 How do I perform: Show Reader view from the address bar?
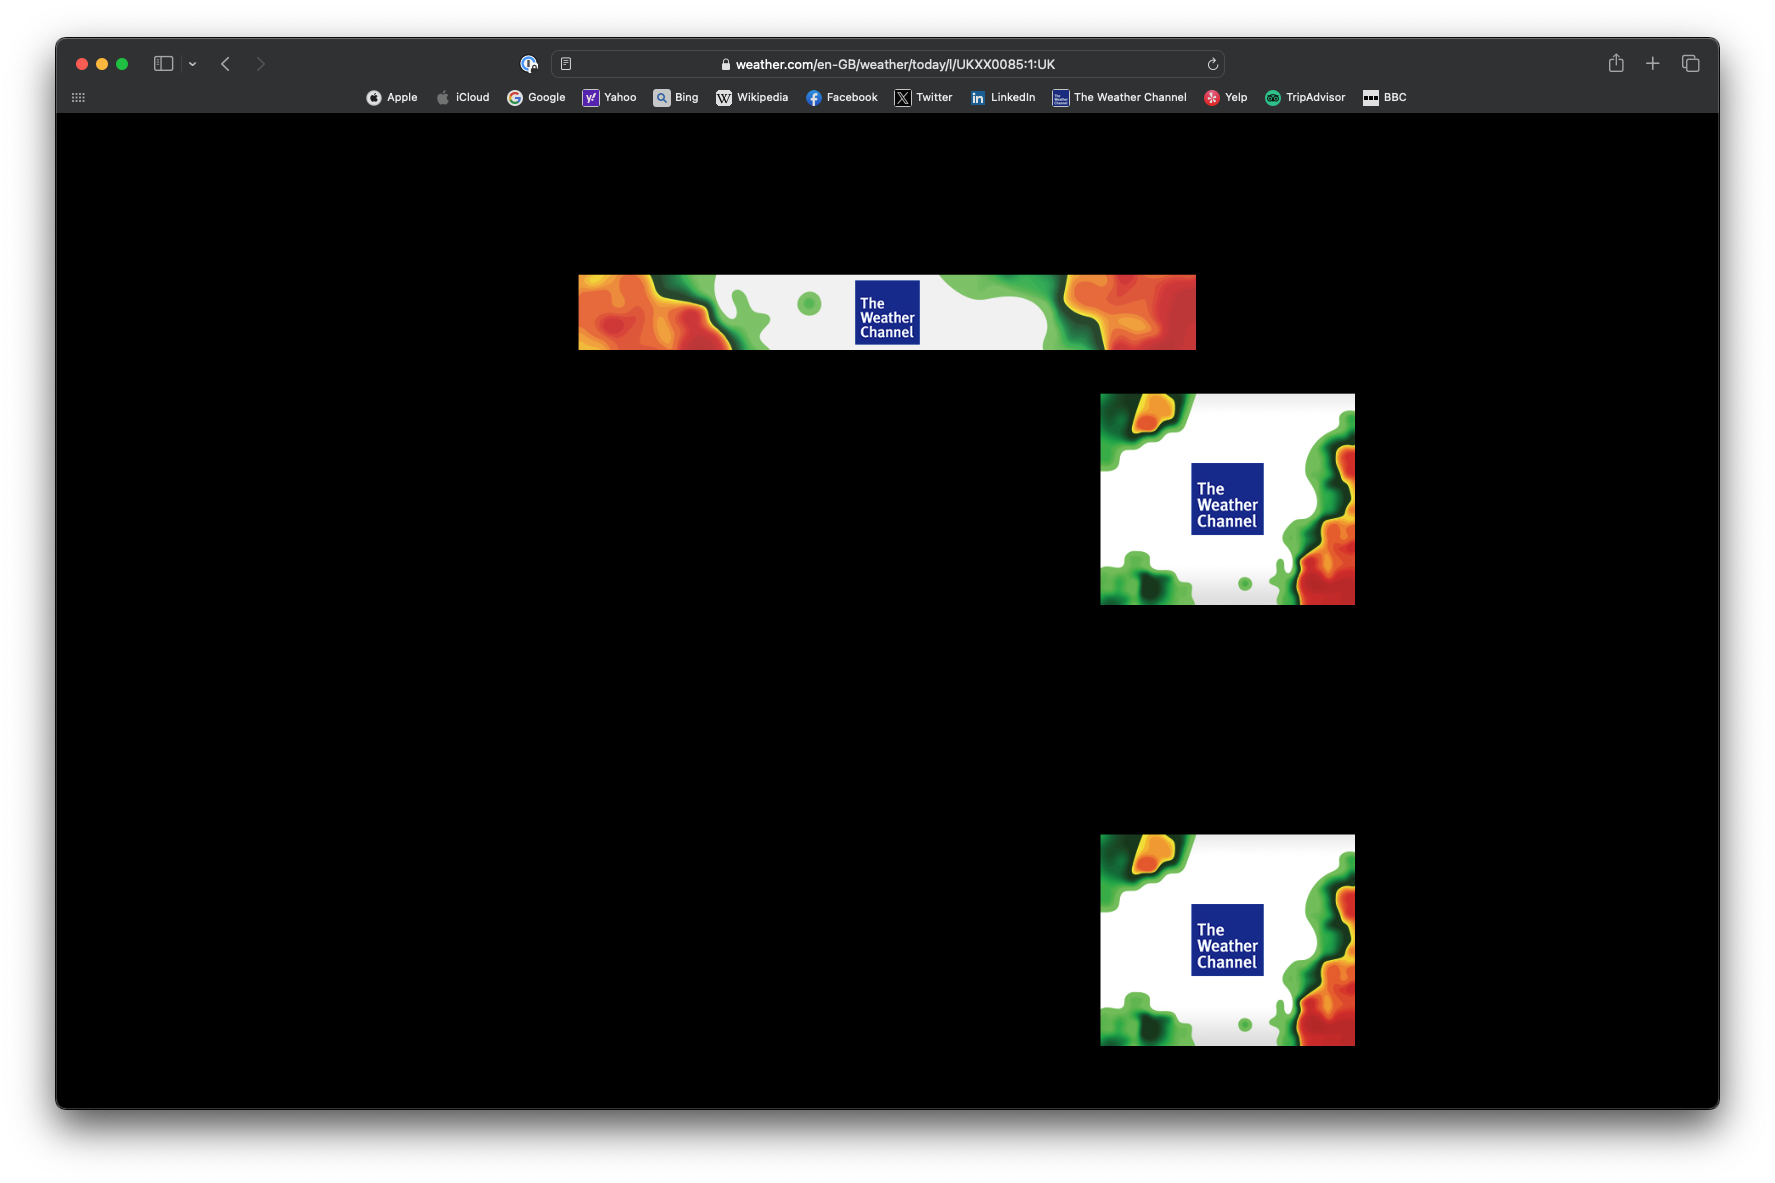pos(566,64)
